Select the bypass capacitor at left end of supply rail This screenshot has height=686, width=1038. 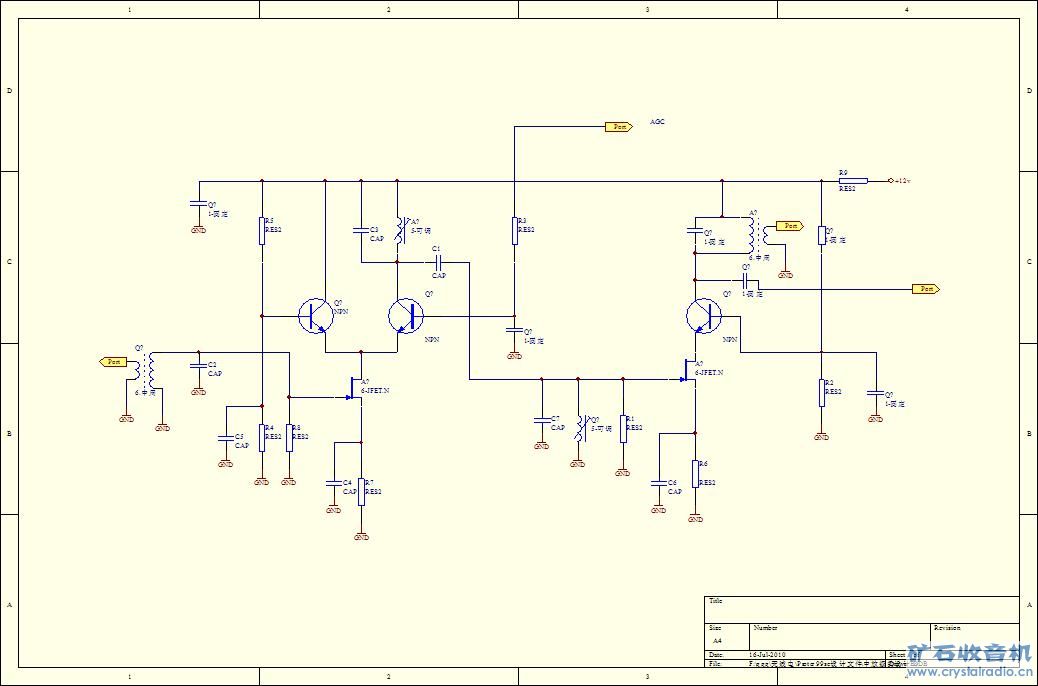coord(199,204)
